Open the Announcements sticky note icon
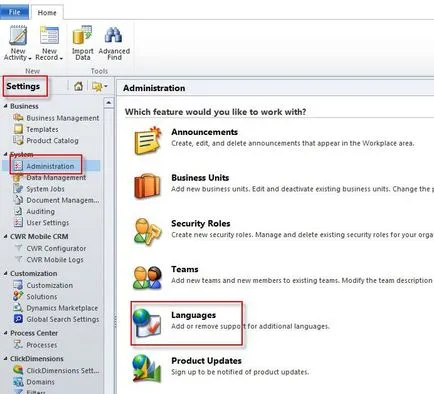Viewport: 434px width, 394px height. (147, 140)
